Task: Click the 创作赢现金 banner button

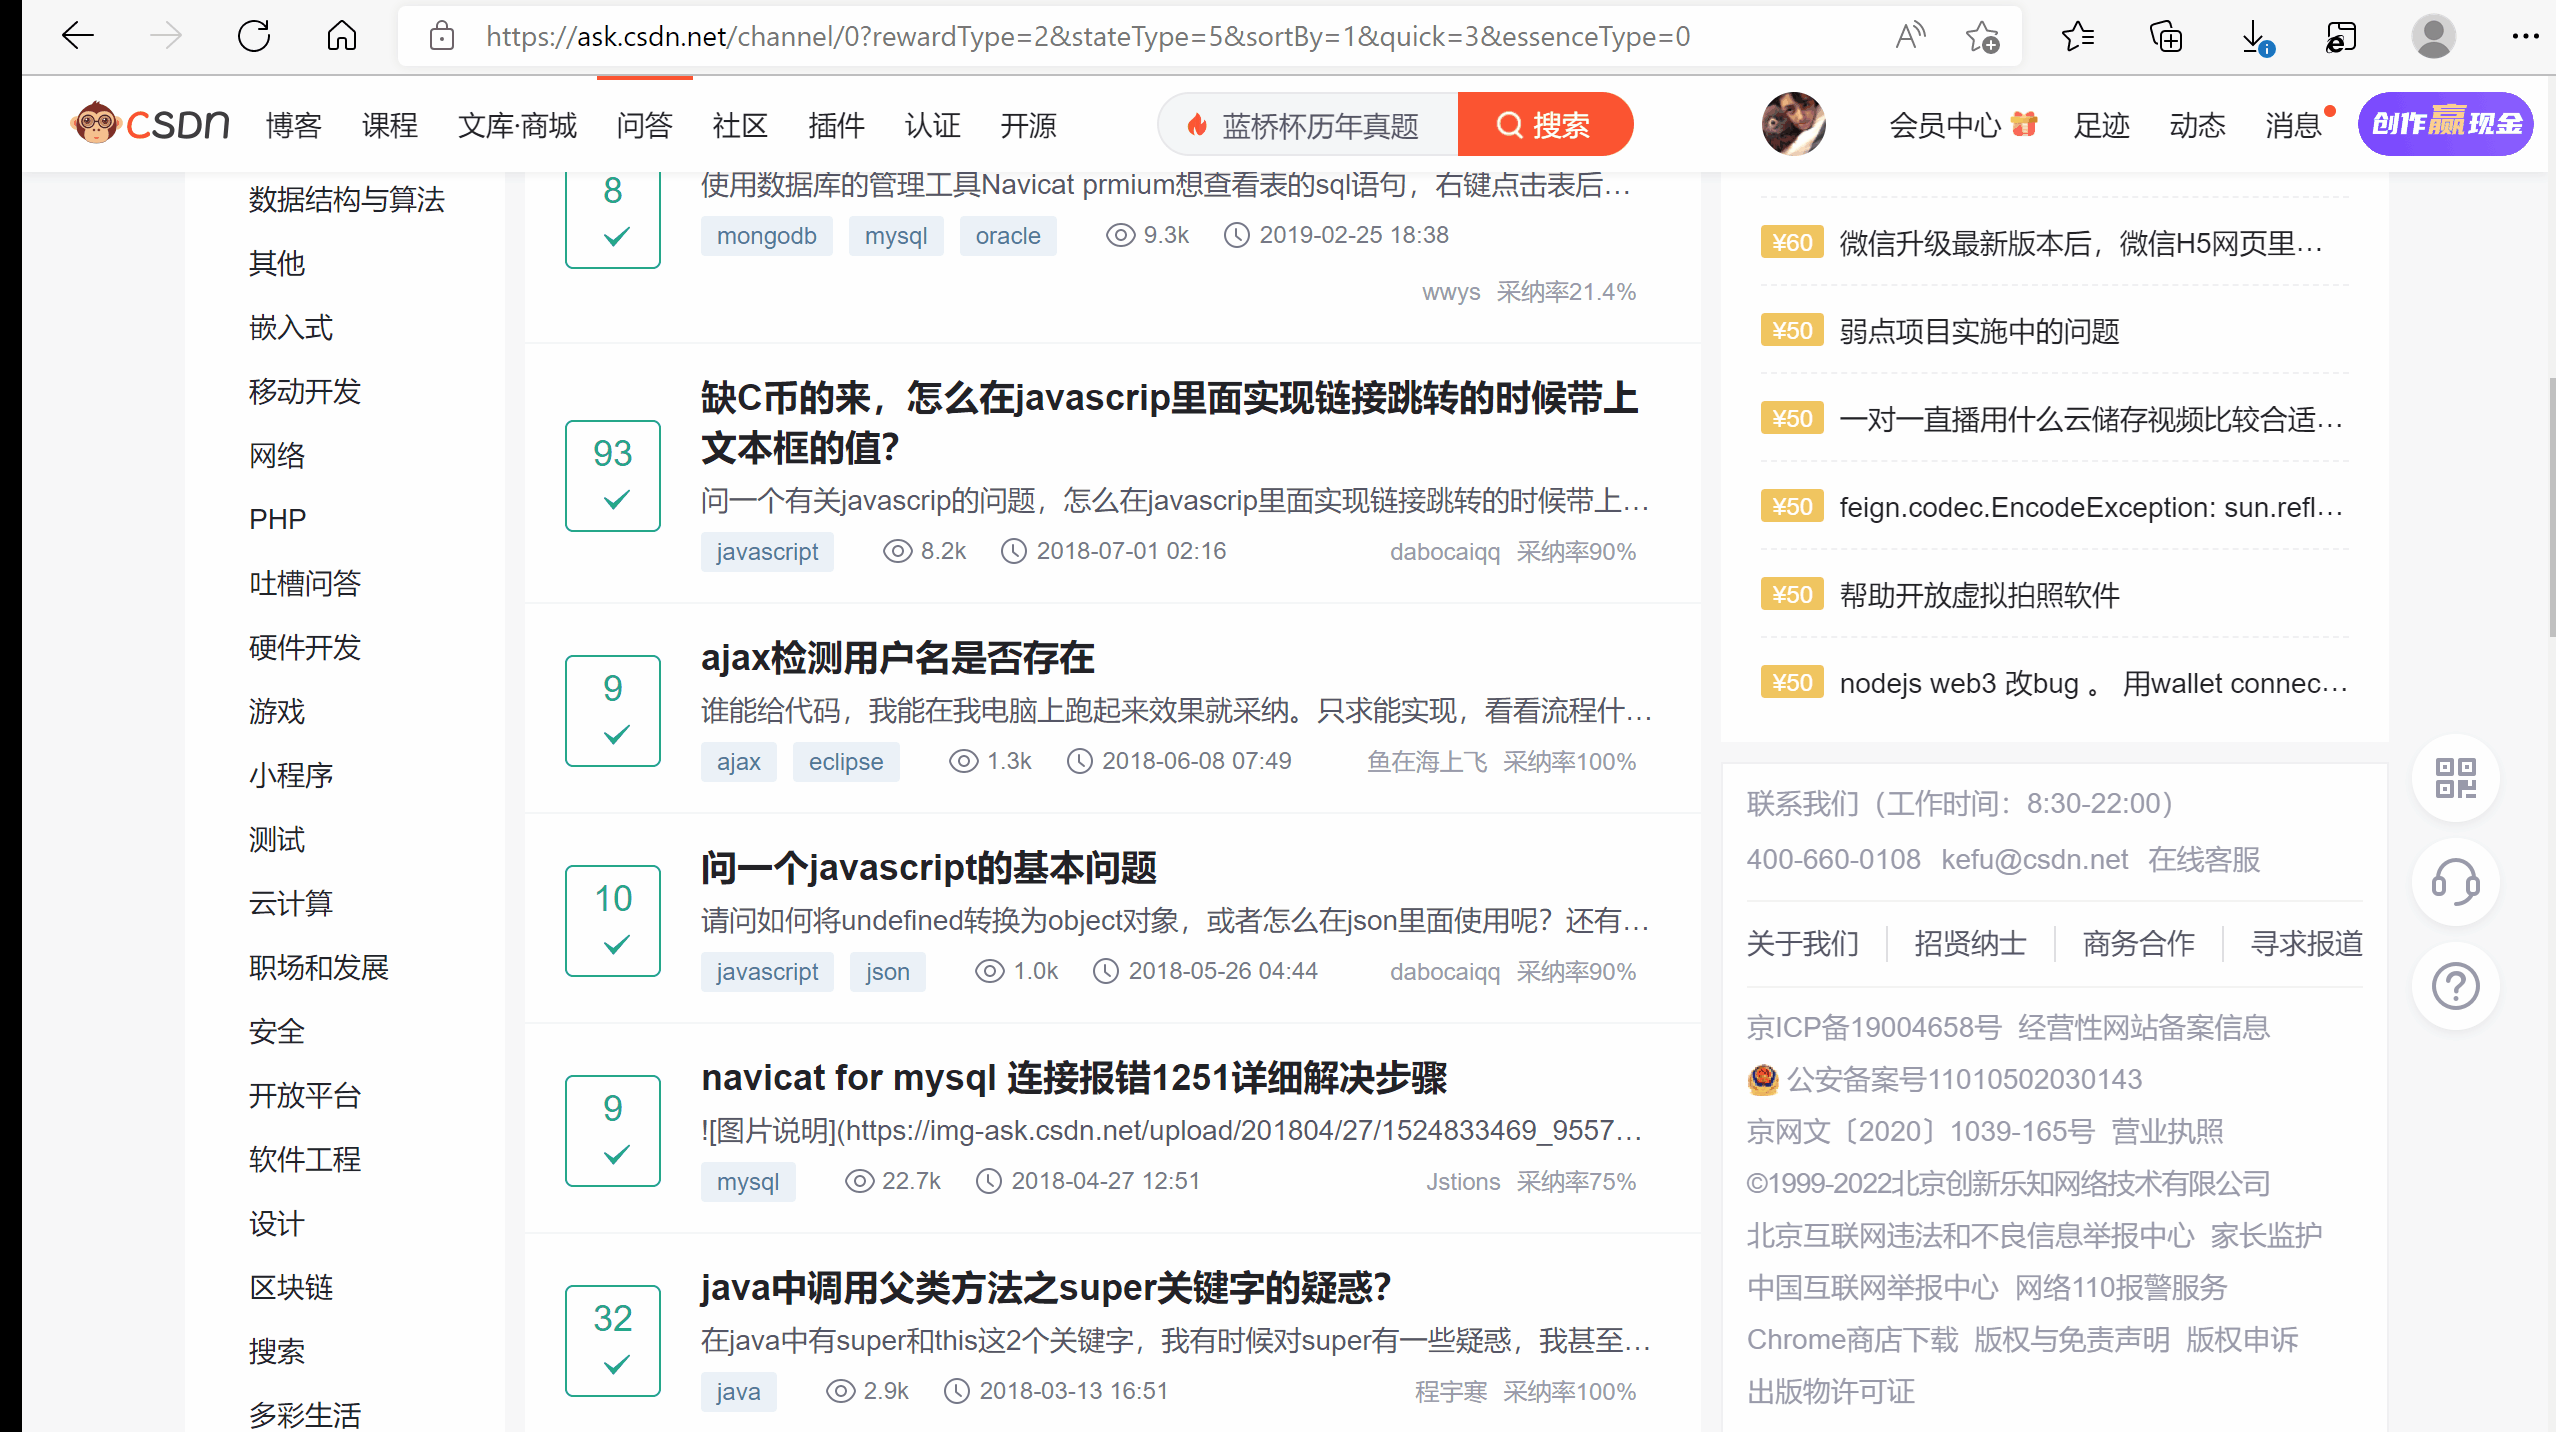Action: [2445, 124]
